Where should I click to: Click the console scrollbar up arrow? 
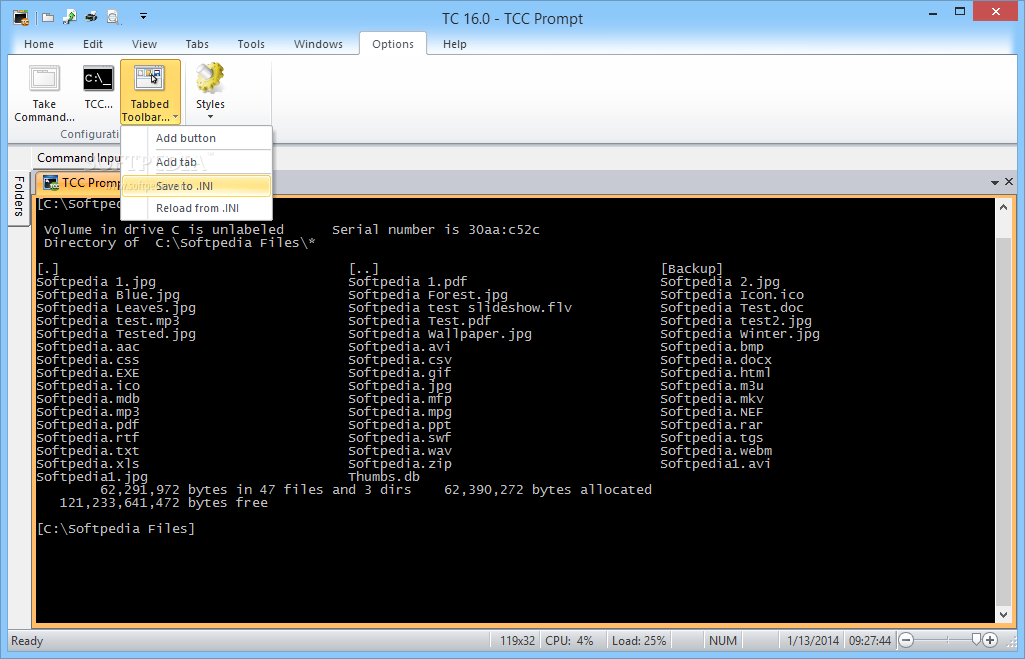pos(1003,207)
